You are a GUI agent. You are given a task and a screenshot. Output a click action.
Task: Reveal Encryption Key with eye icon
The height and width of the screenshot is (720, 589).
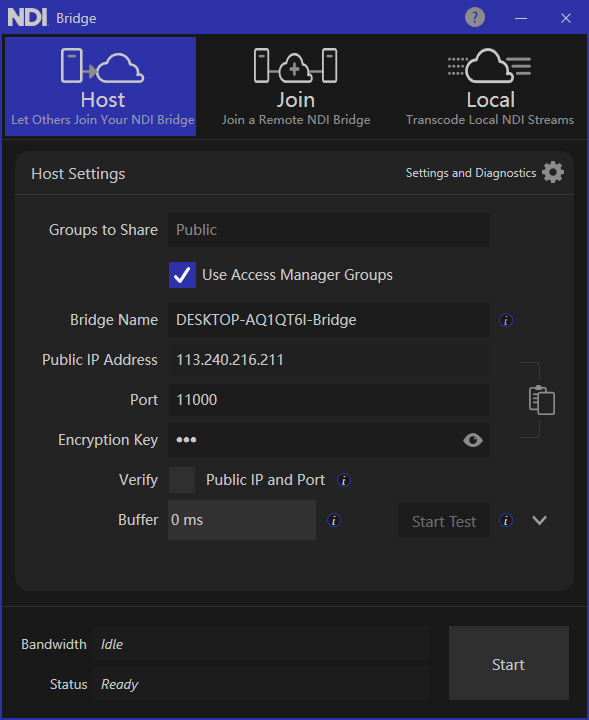tap(473, 440)
